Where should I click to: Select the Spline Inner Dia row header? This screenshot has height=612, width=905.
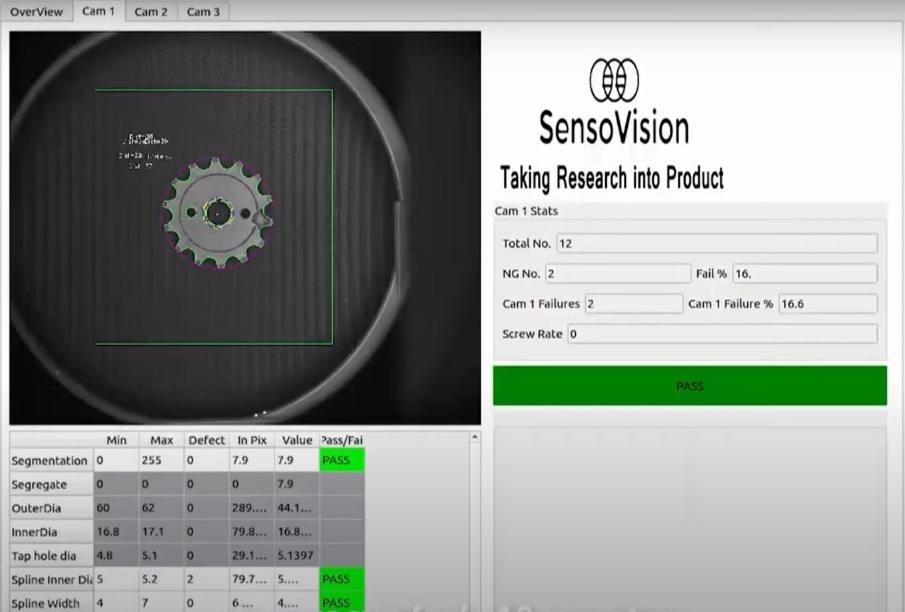51,579
